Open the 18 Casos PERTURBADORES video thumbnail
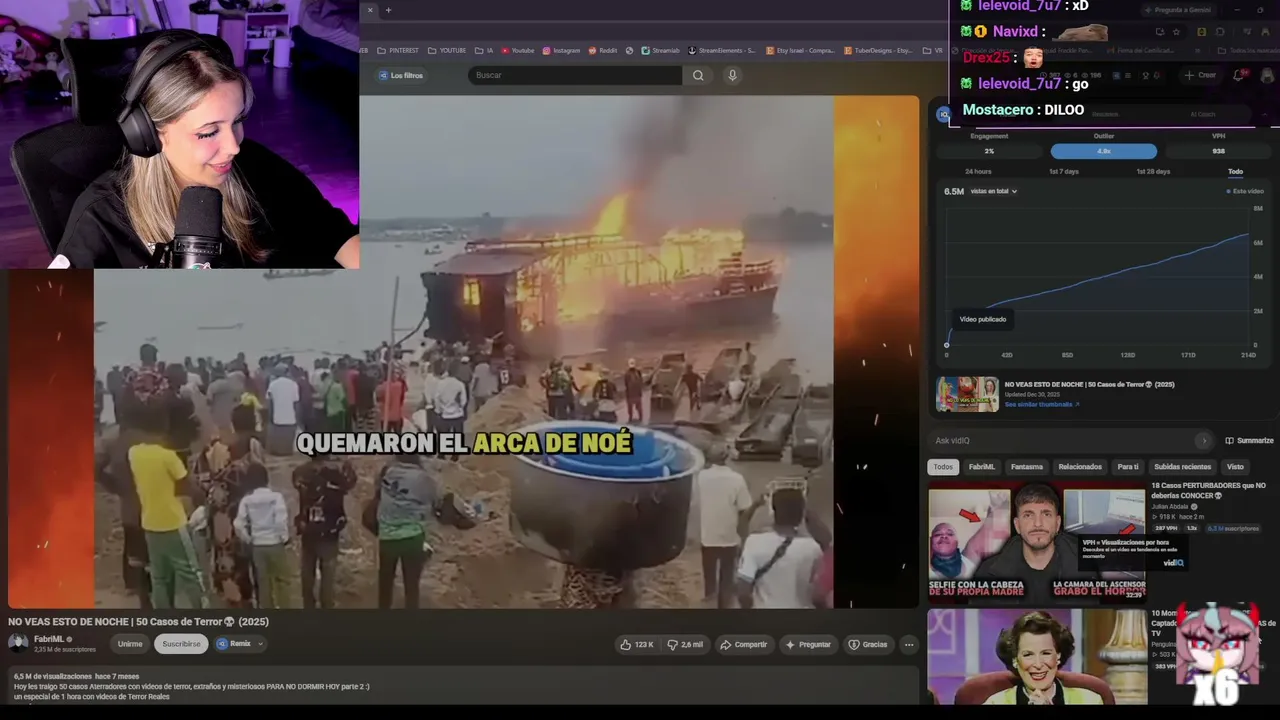 pyautogui.click(x=1036, y=543)
